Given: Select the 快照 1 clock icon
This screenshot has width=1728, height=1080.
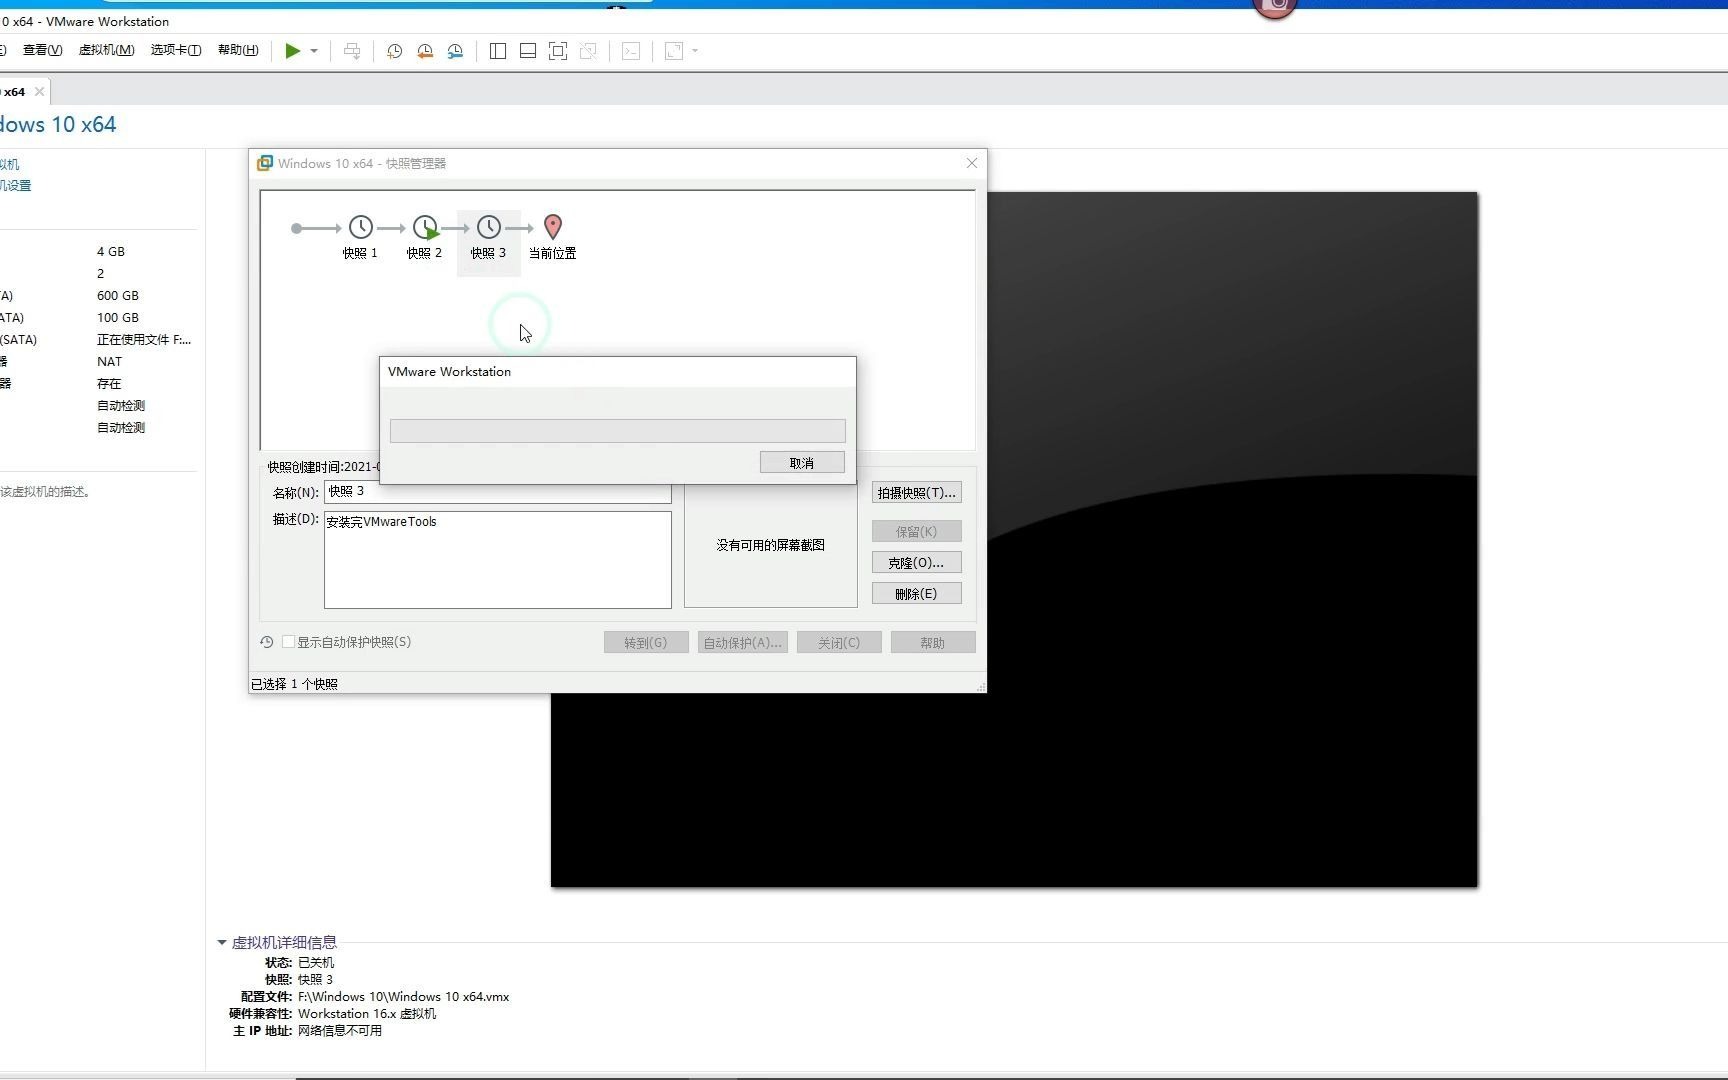Looking at the screenshot, I should pyautogui.click(x=361, y=227).
